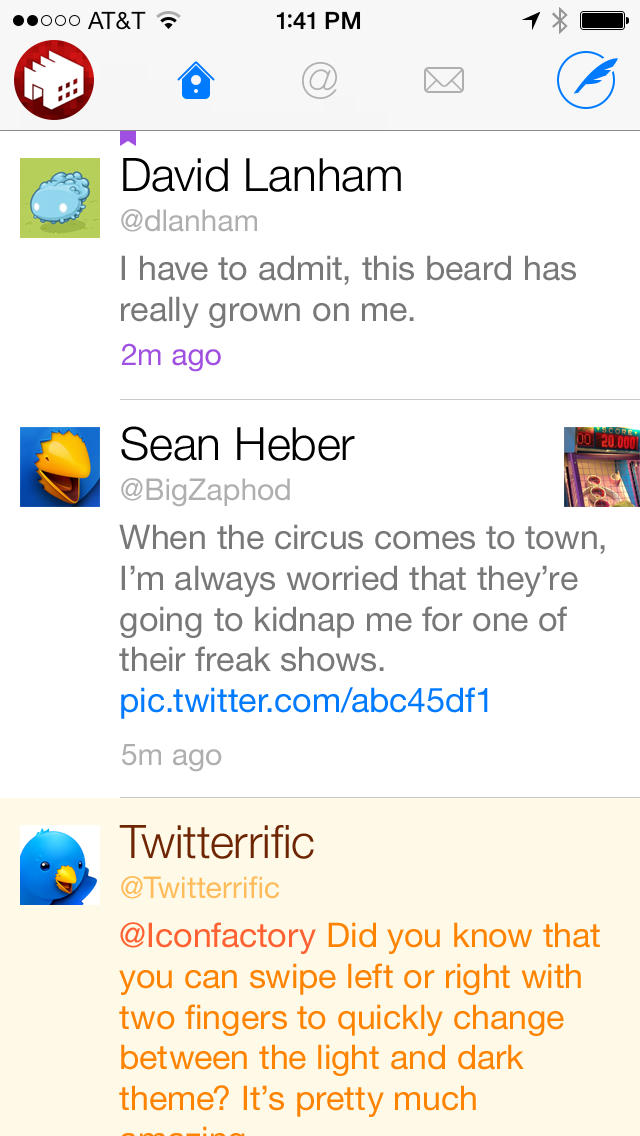
Task: Open David Lanham's profile avatar
Action: click(x=60, y=198)
